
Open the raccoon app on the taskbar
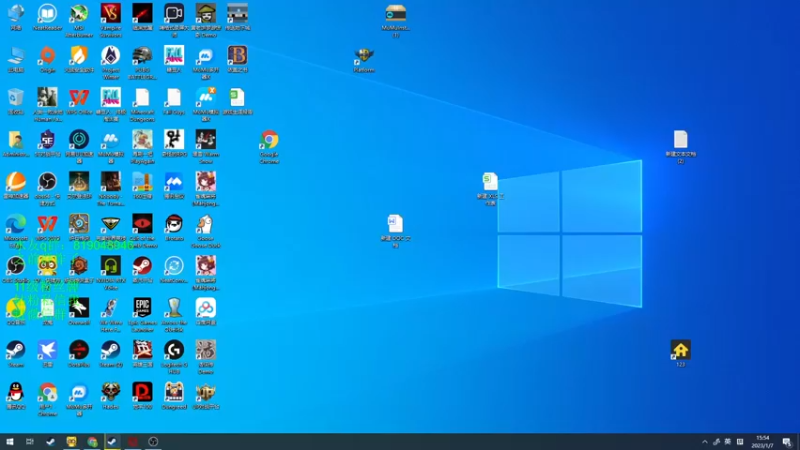pos(71,442)
